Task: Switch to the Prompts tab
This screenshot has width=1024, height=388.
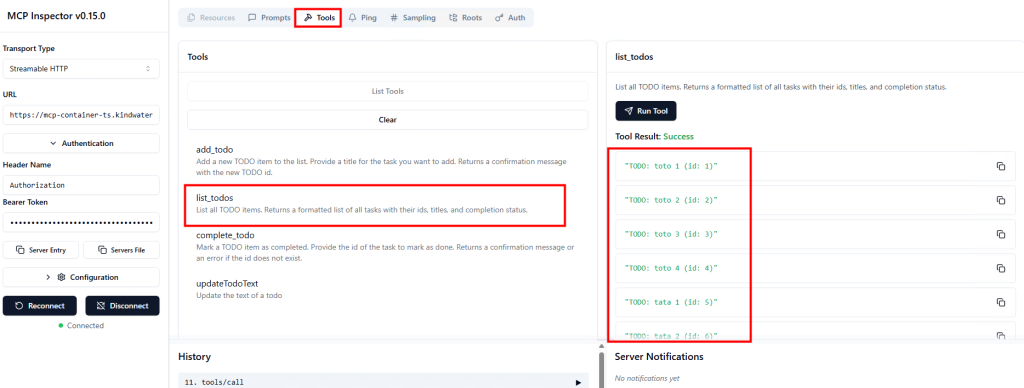Action: click(269, 18)
